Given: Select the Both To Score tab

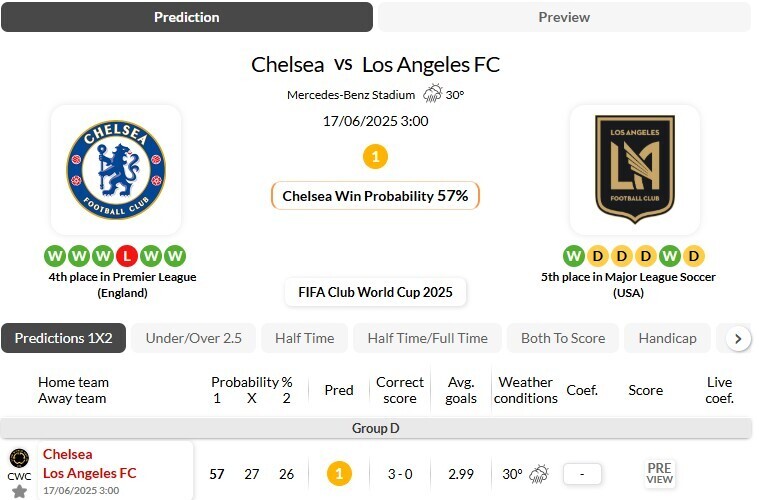Looking at the screenshot, I should 563,338.
